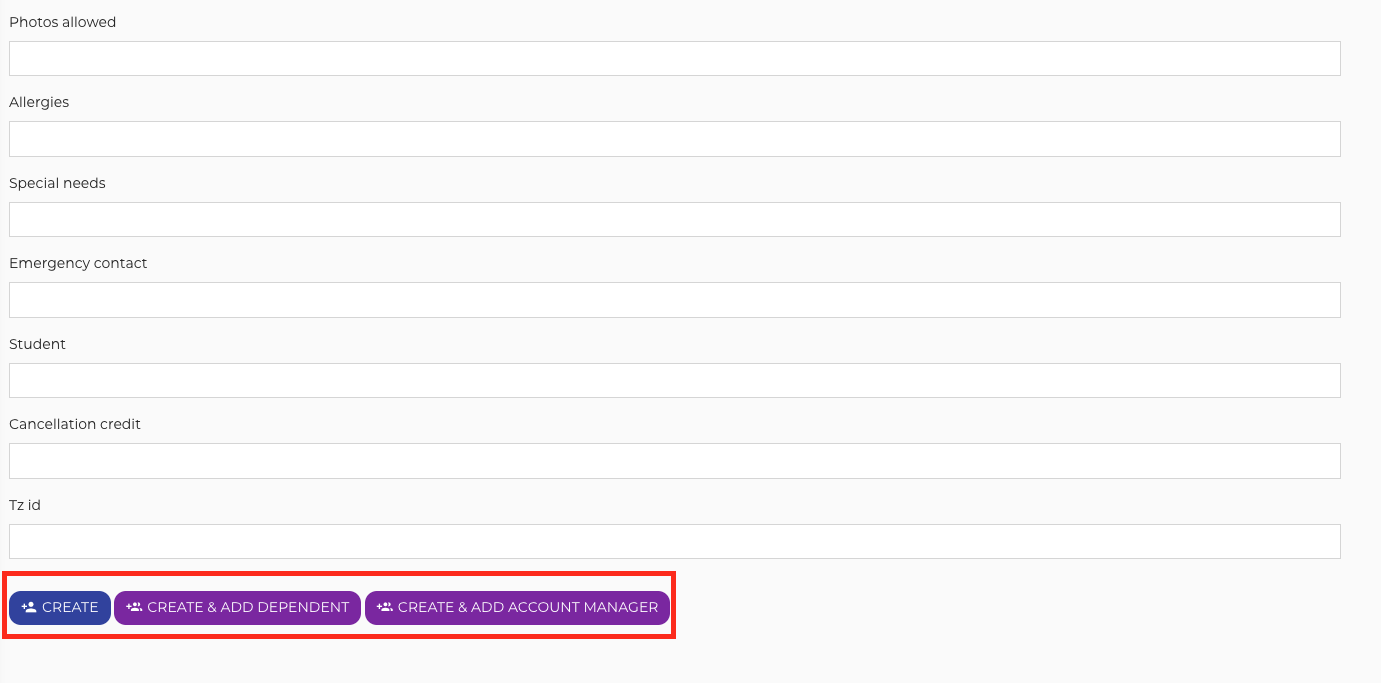Activate the Student input field

pos(675,380)
